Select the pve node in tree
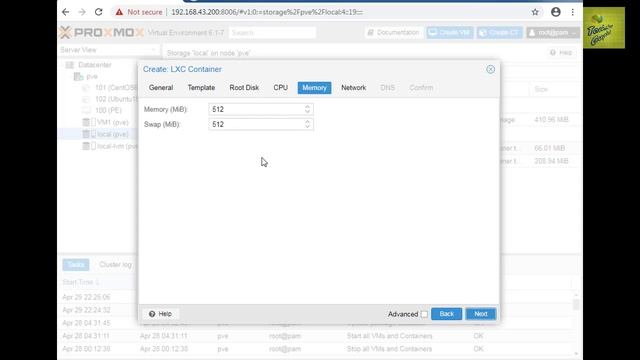 [x=92, y=76]
